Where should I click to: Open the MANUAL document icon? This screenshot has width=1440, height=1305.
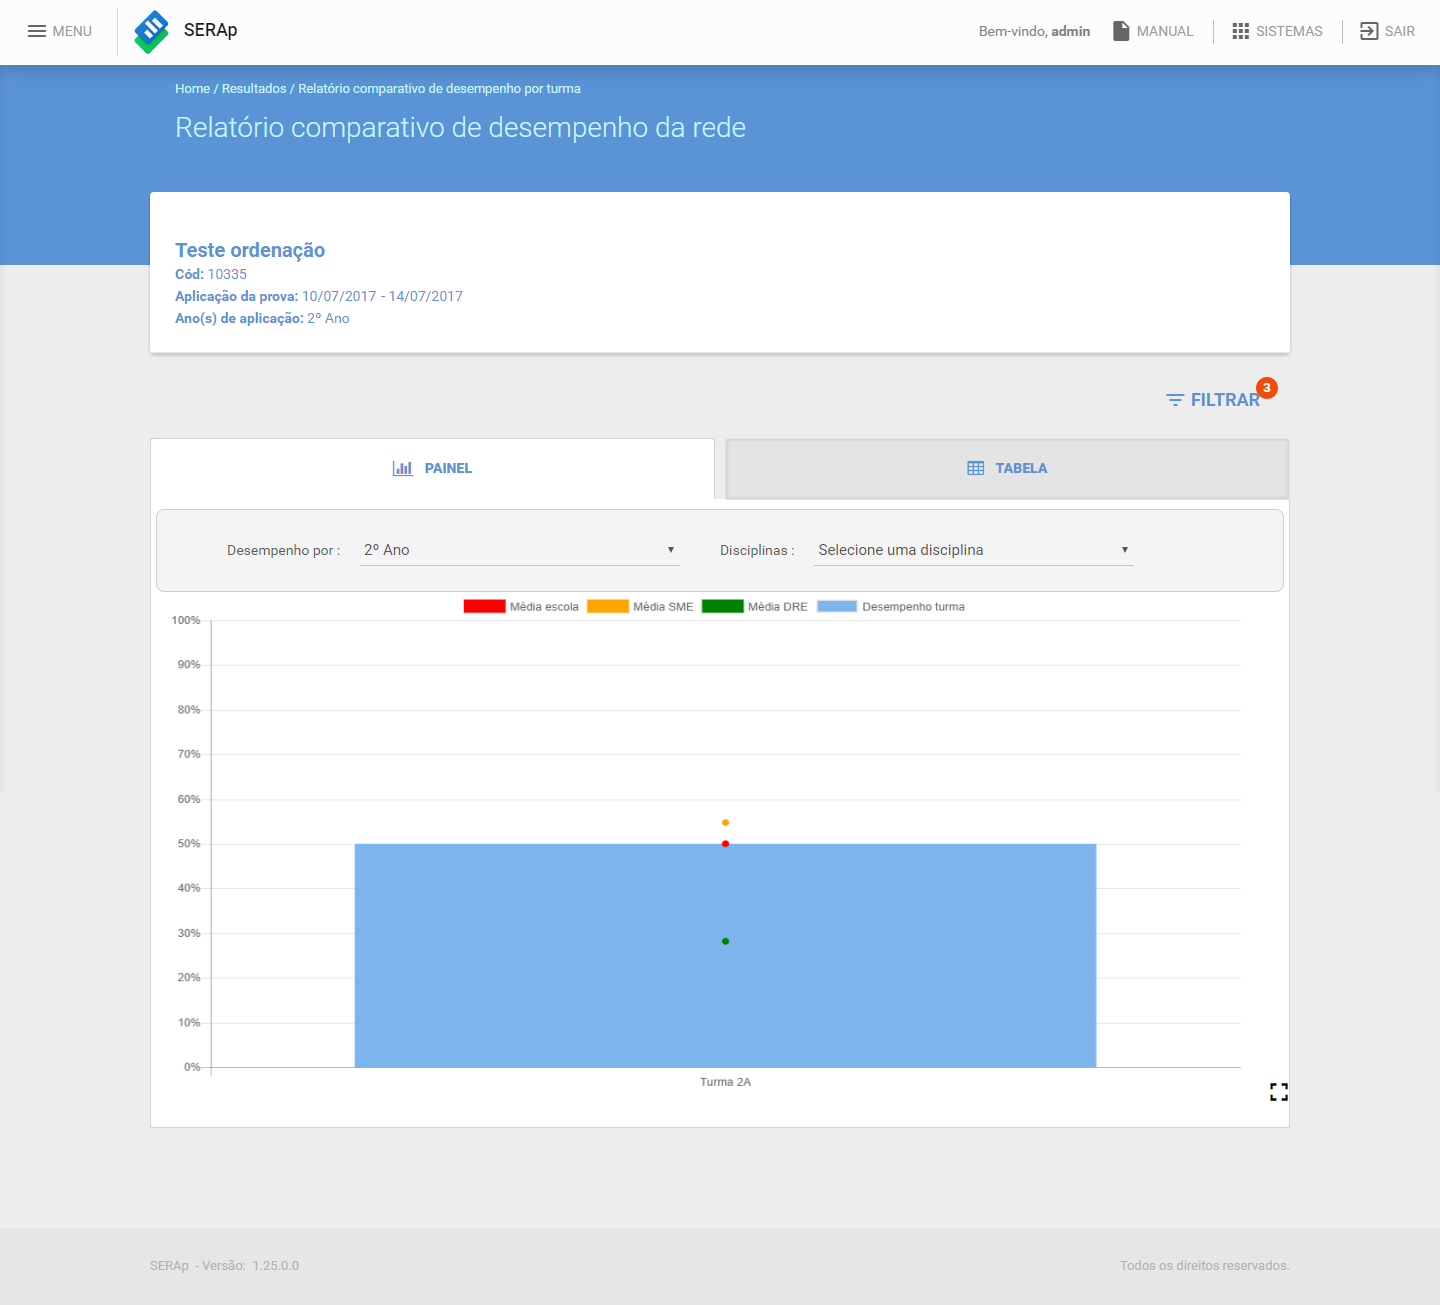[1121, 31]
